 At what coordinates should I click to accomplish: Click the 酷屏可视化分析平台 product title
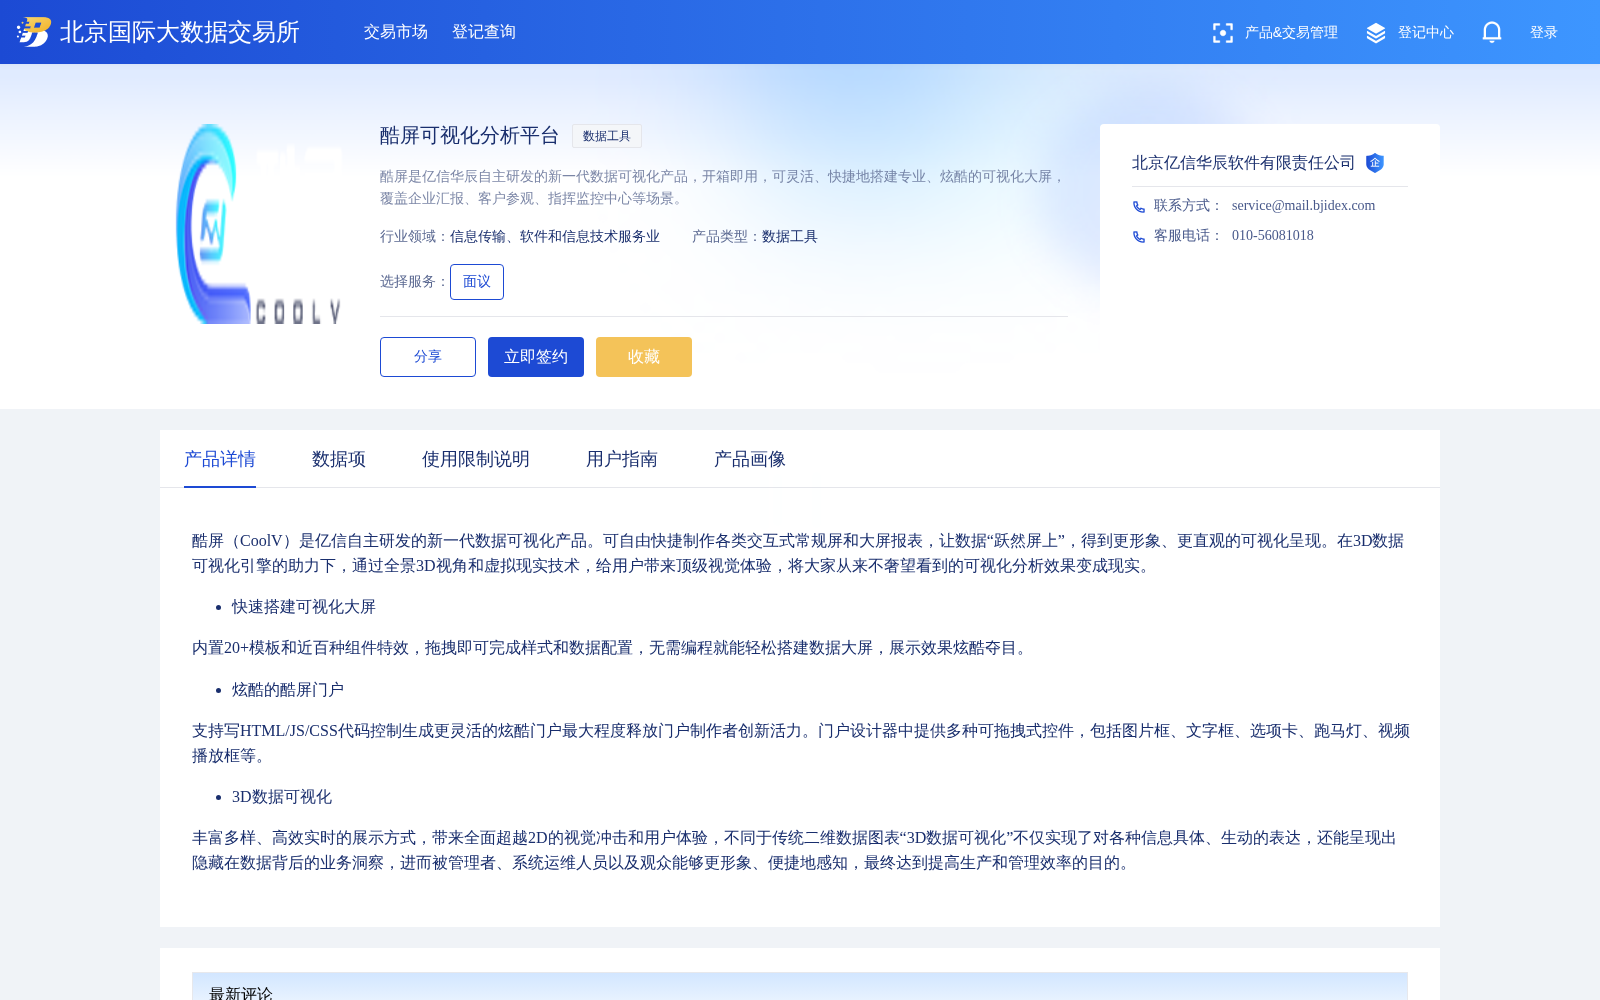click(470, 136)
